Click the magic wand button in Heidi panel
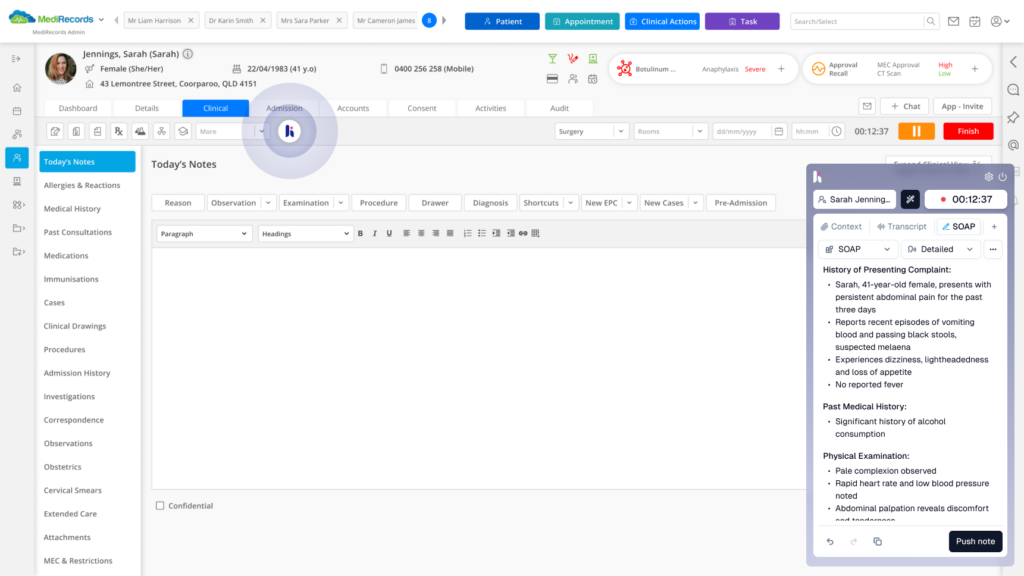Image resolution: width=1024 pixels, height=576 pixels. point(910,199)
